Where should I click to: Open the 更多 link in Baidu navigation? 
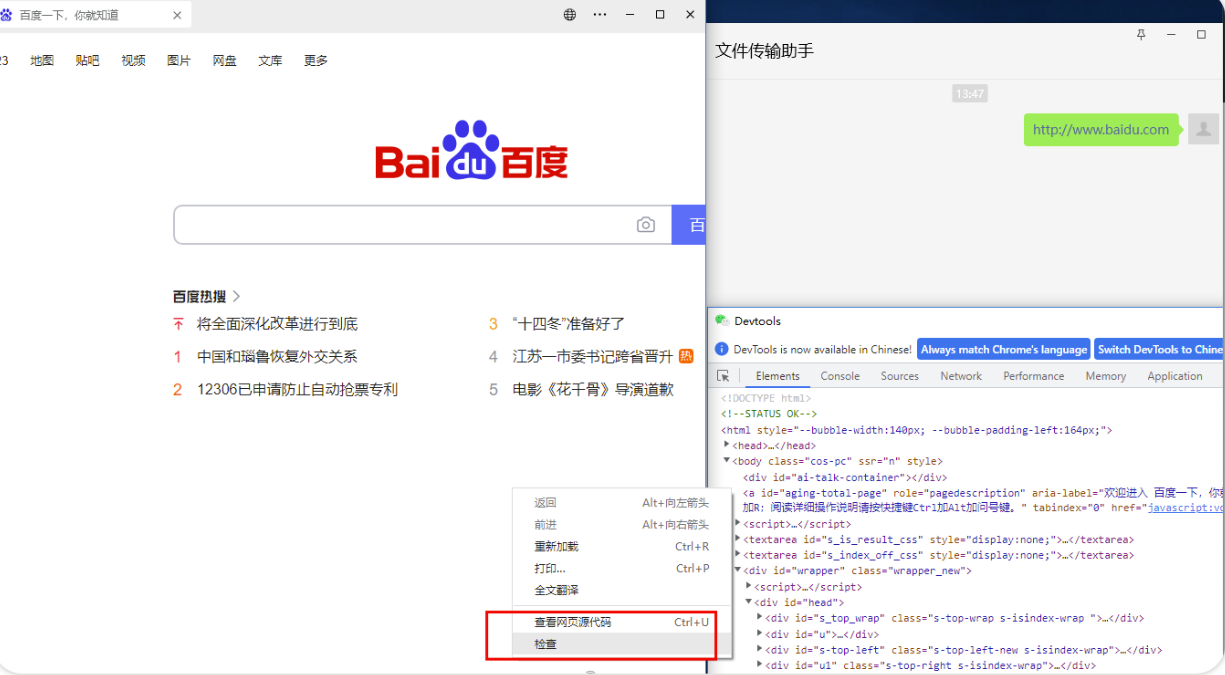click(x=316, y=60)
